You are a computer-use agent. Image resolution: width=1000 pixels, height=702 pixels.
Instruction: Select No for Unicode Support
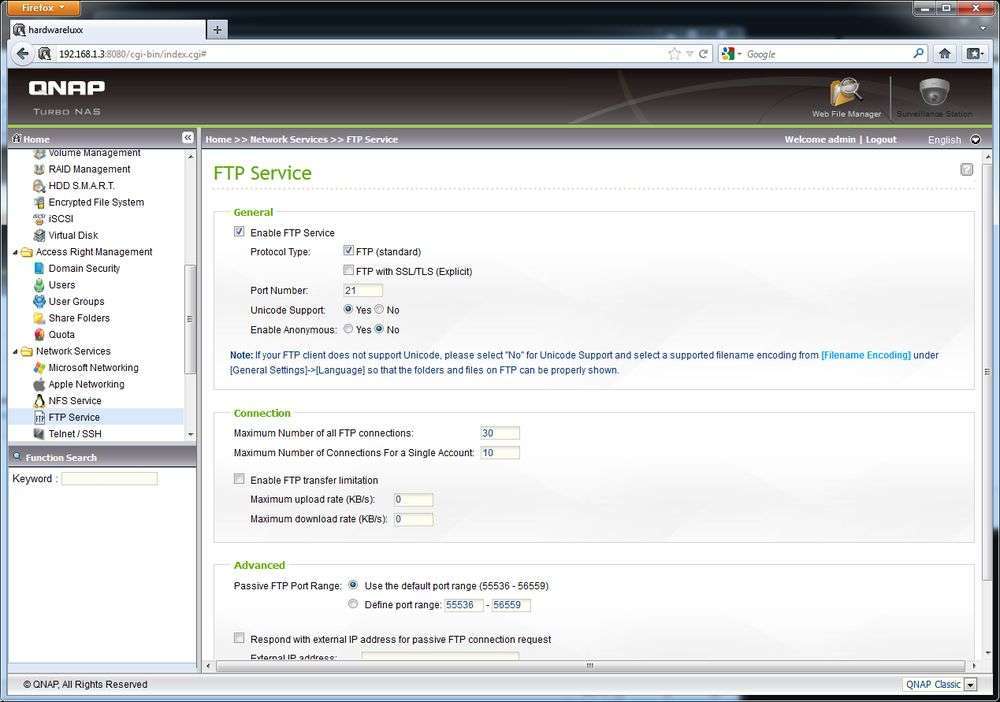(x=379, y=309)
